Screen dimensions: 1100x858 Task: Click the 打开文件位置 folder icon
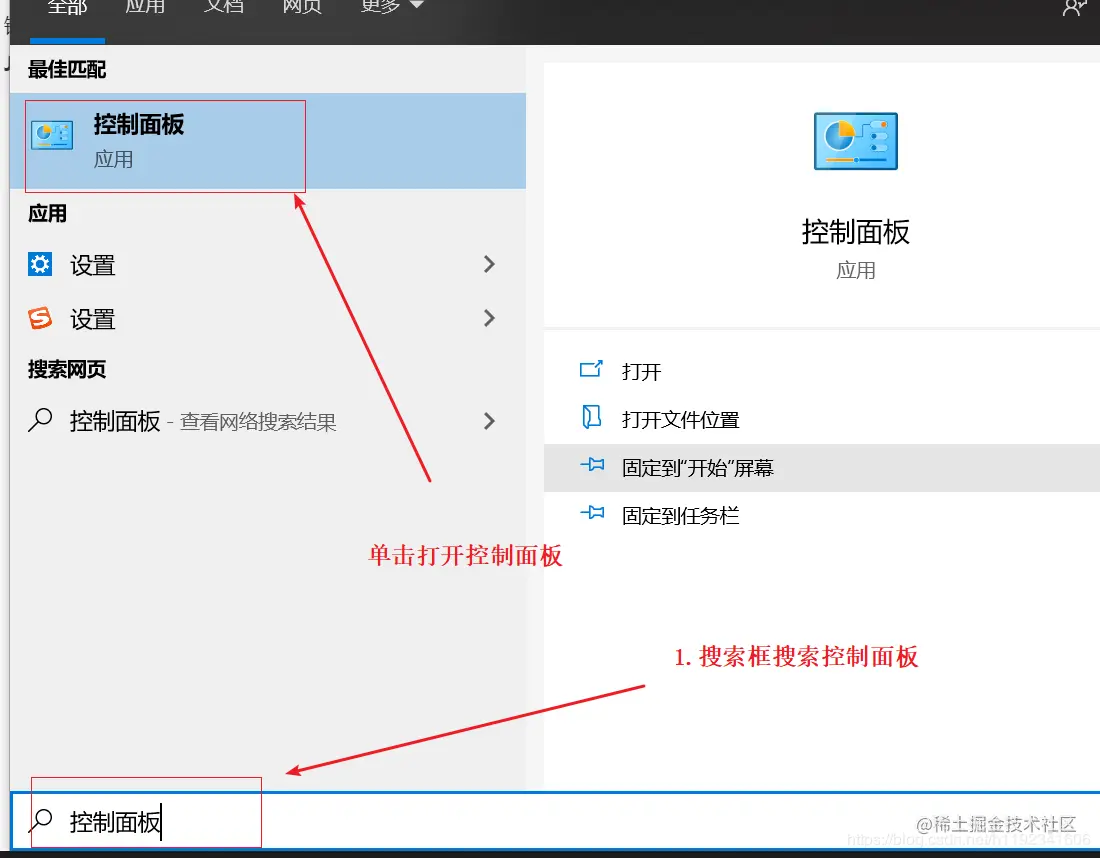[x=589, y=419]
